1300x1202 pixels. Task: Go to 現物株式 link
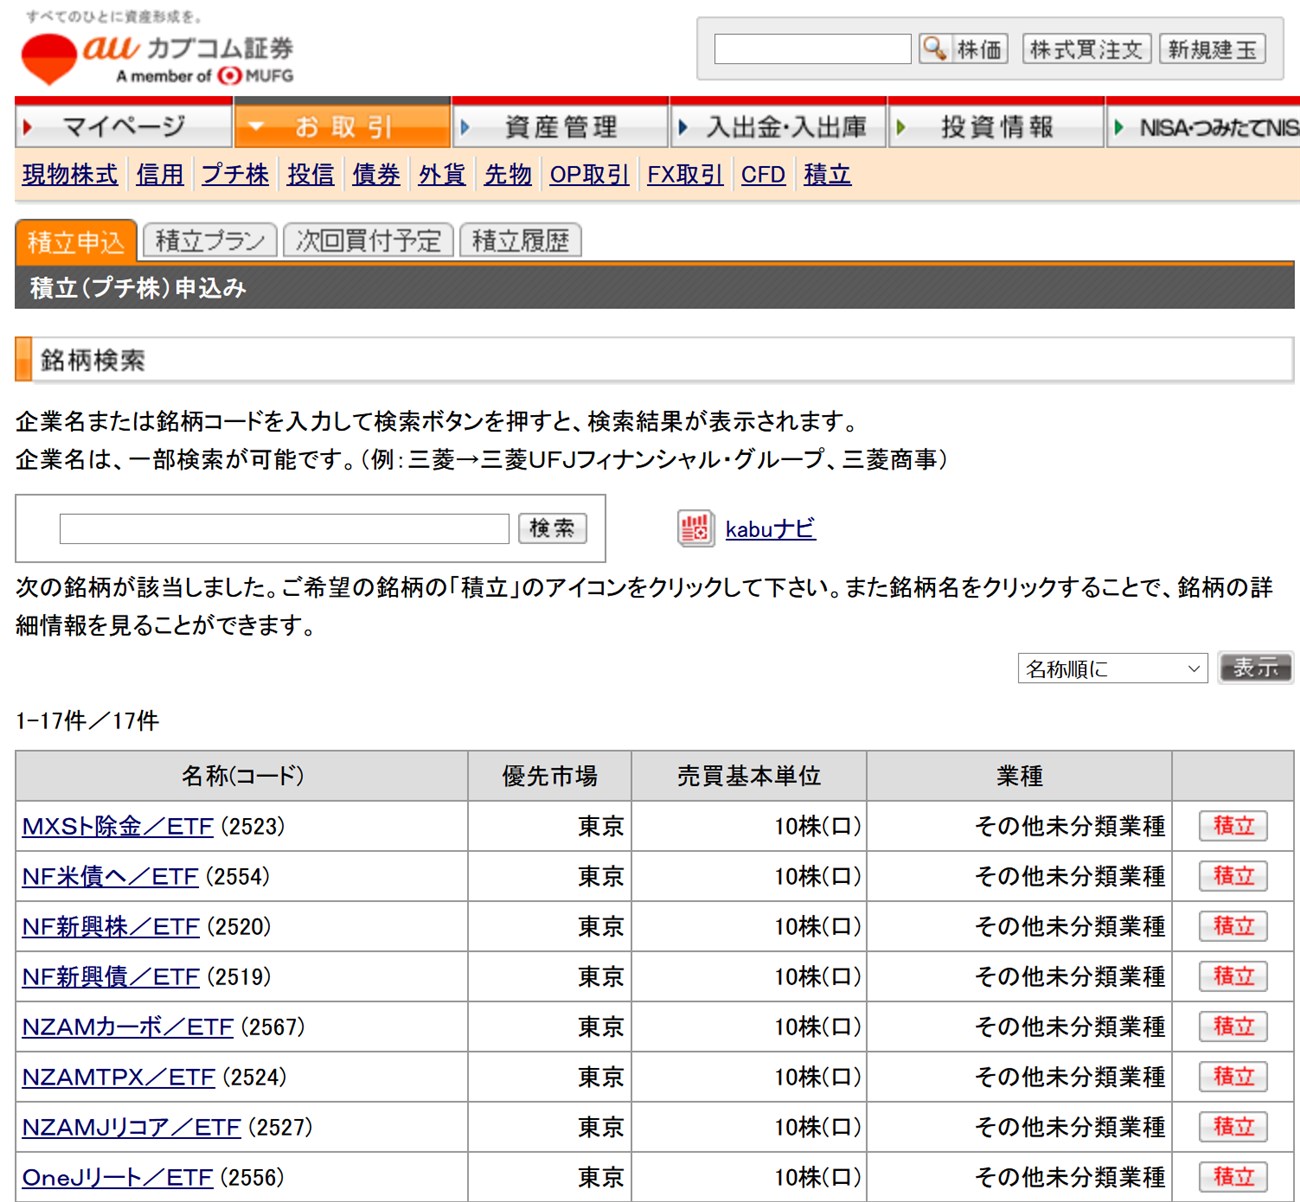(x=70, y=174)
